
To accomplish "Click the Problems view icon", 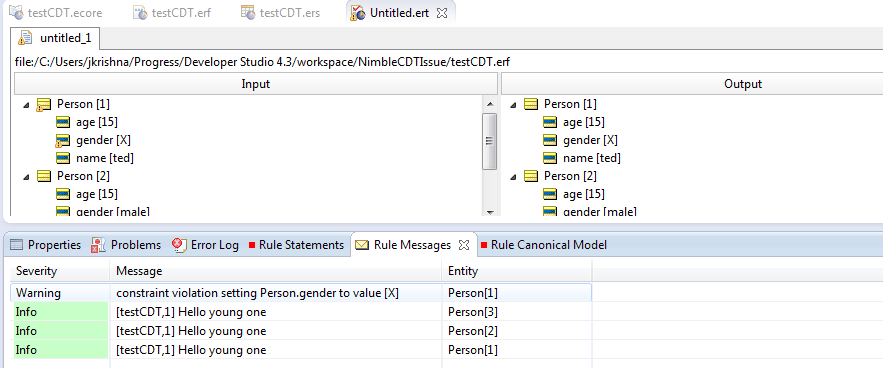I will [99, 245].
